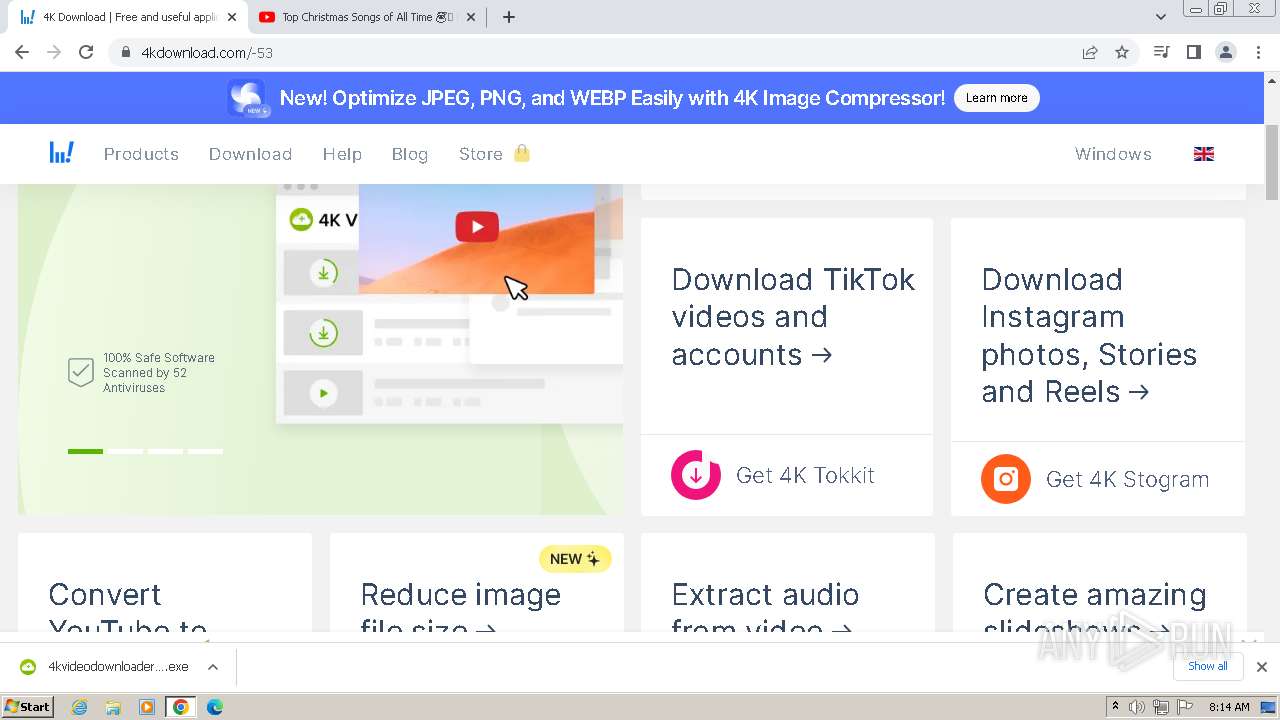Image resolution: width=1280 pixels, height=720 pixels.
Task: Play the YouTube video in the slide
Action: click(477, 227)
